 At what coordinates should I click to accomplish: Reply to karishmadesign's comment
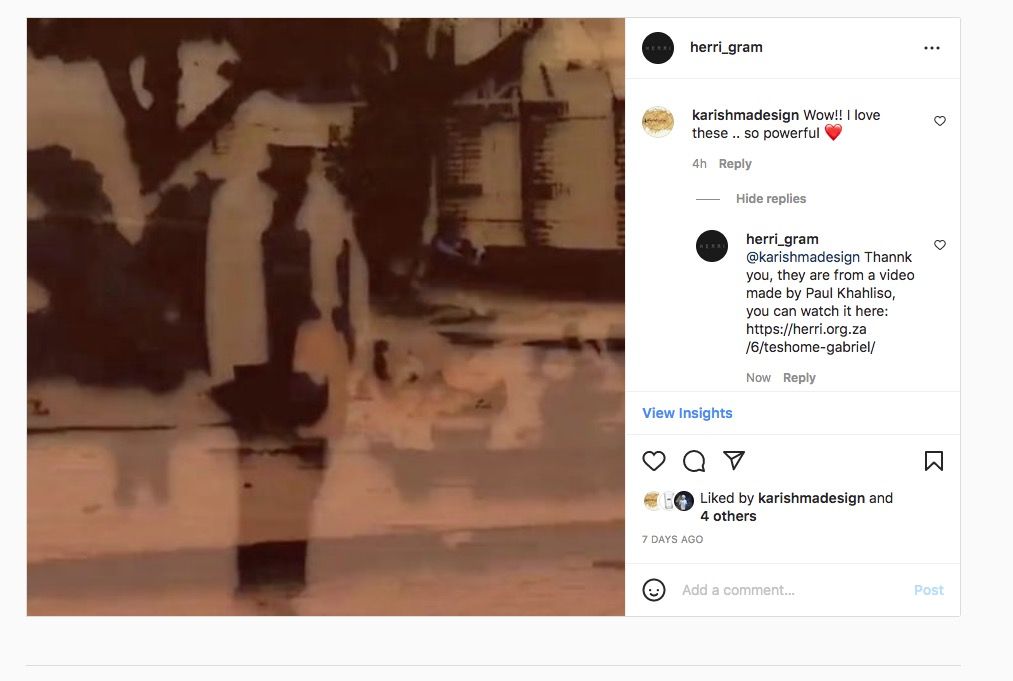pyautogui.click(x=735, y=163)
